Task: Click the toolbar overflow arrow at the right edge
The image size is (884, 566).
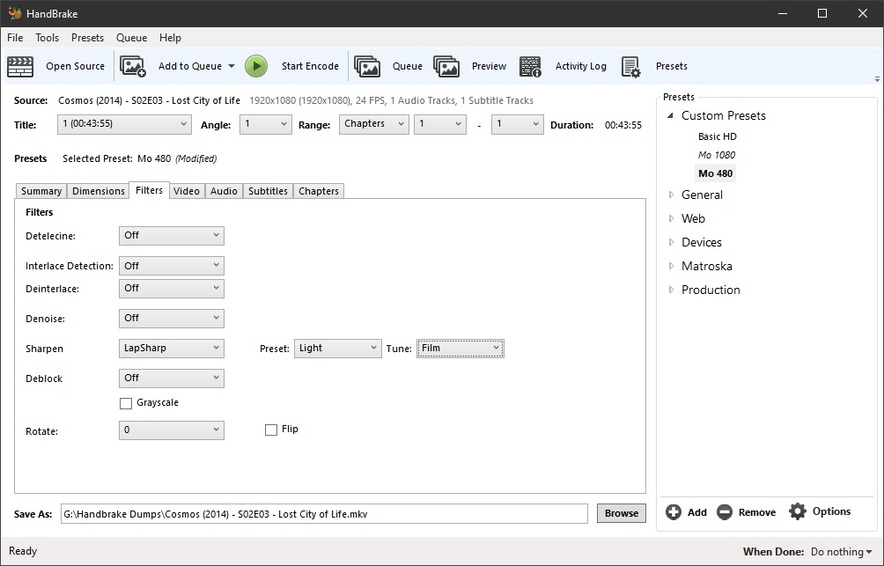Action: coord(877,79)
